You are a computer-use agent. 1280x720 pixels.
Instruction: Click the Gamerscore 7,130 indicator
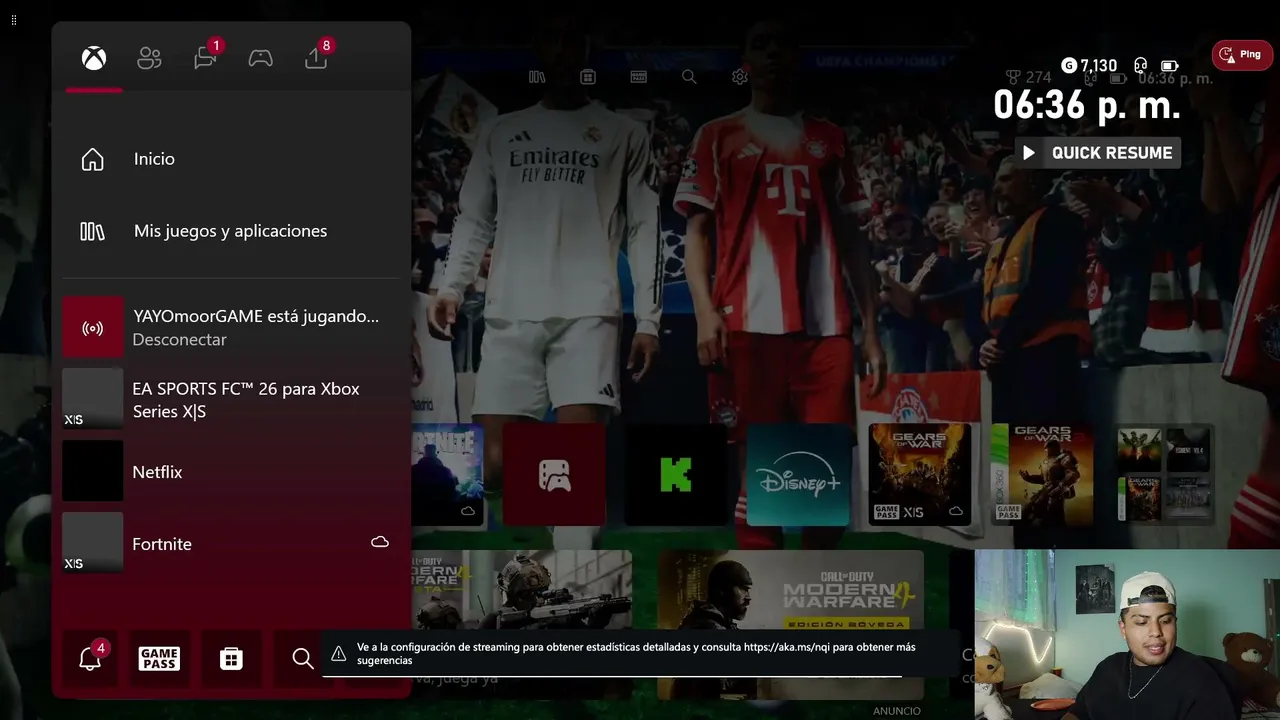1089,66
